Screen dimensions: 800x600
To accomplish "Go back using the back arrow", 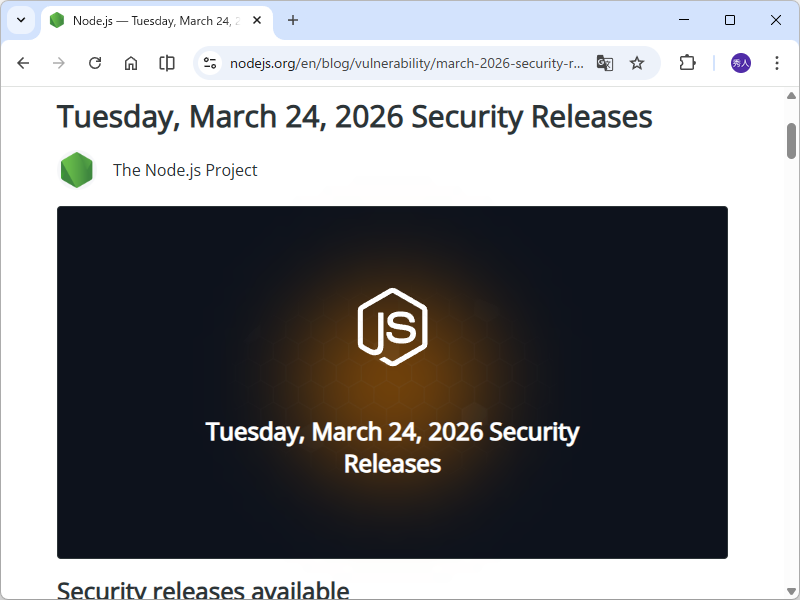I will tap(23, 62).
